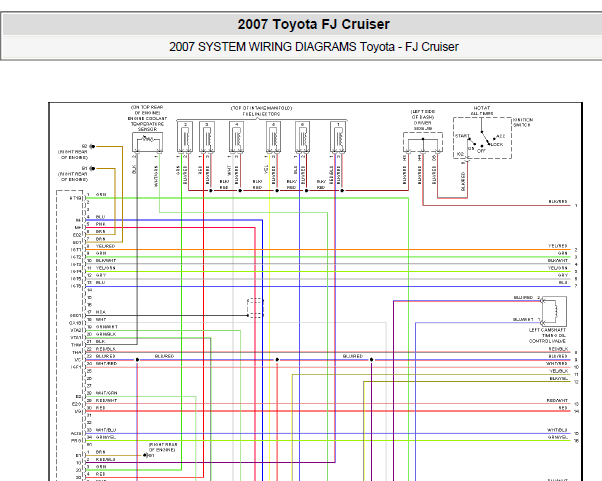Click the OFF position in ignition switch
This screenshot has height=481, width=602.
click(x=481, y=151)
